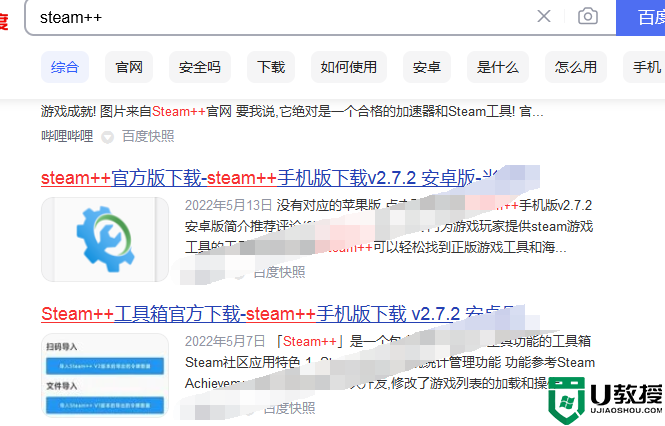665x426 pixels.
Task: Open image search via the camera icon
Action: [x=588, y=17]
